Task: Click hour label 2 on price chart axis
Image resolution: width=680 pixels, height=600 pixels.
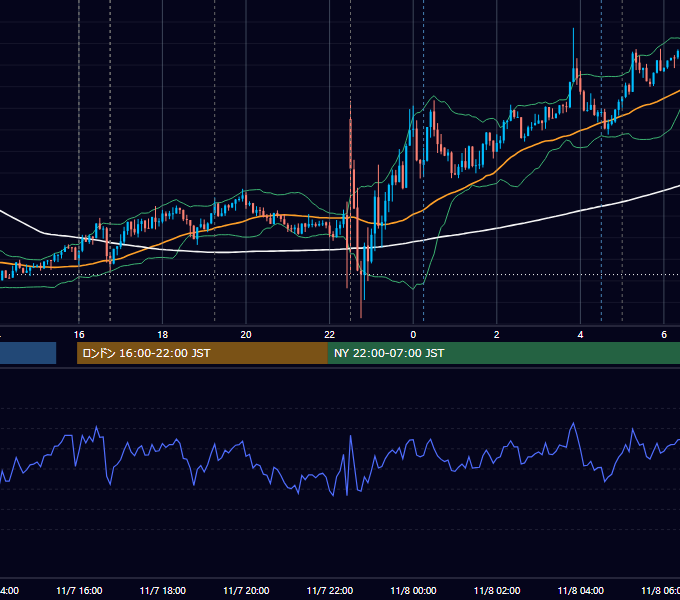Action: pos(497,335)
